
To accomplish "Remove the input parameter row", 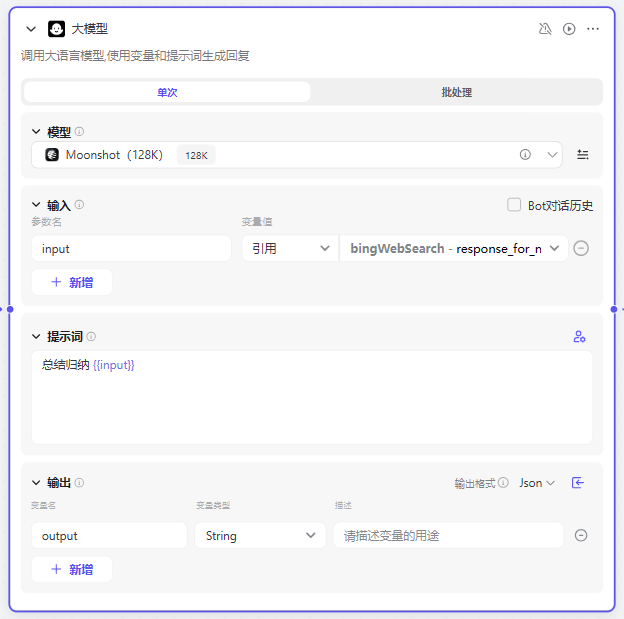I will click(581, 248).
